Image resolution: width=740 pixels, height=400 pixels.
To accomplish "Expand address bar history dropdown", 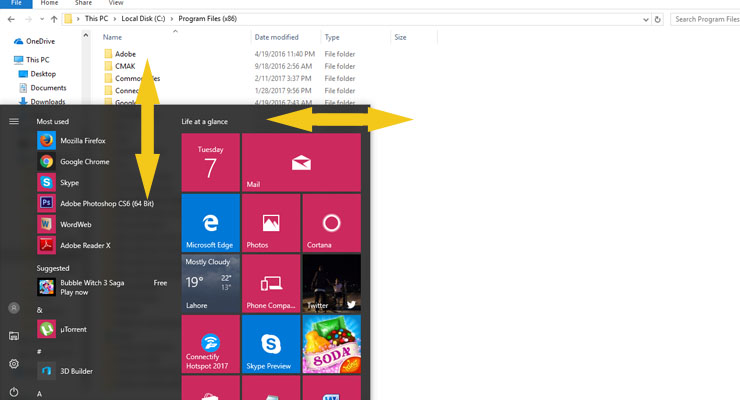I will 646,19.
